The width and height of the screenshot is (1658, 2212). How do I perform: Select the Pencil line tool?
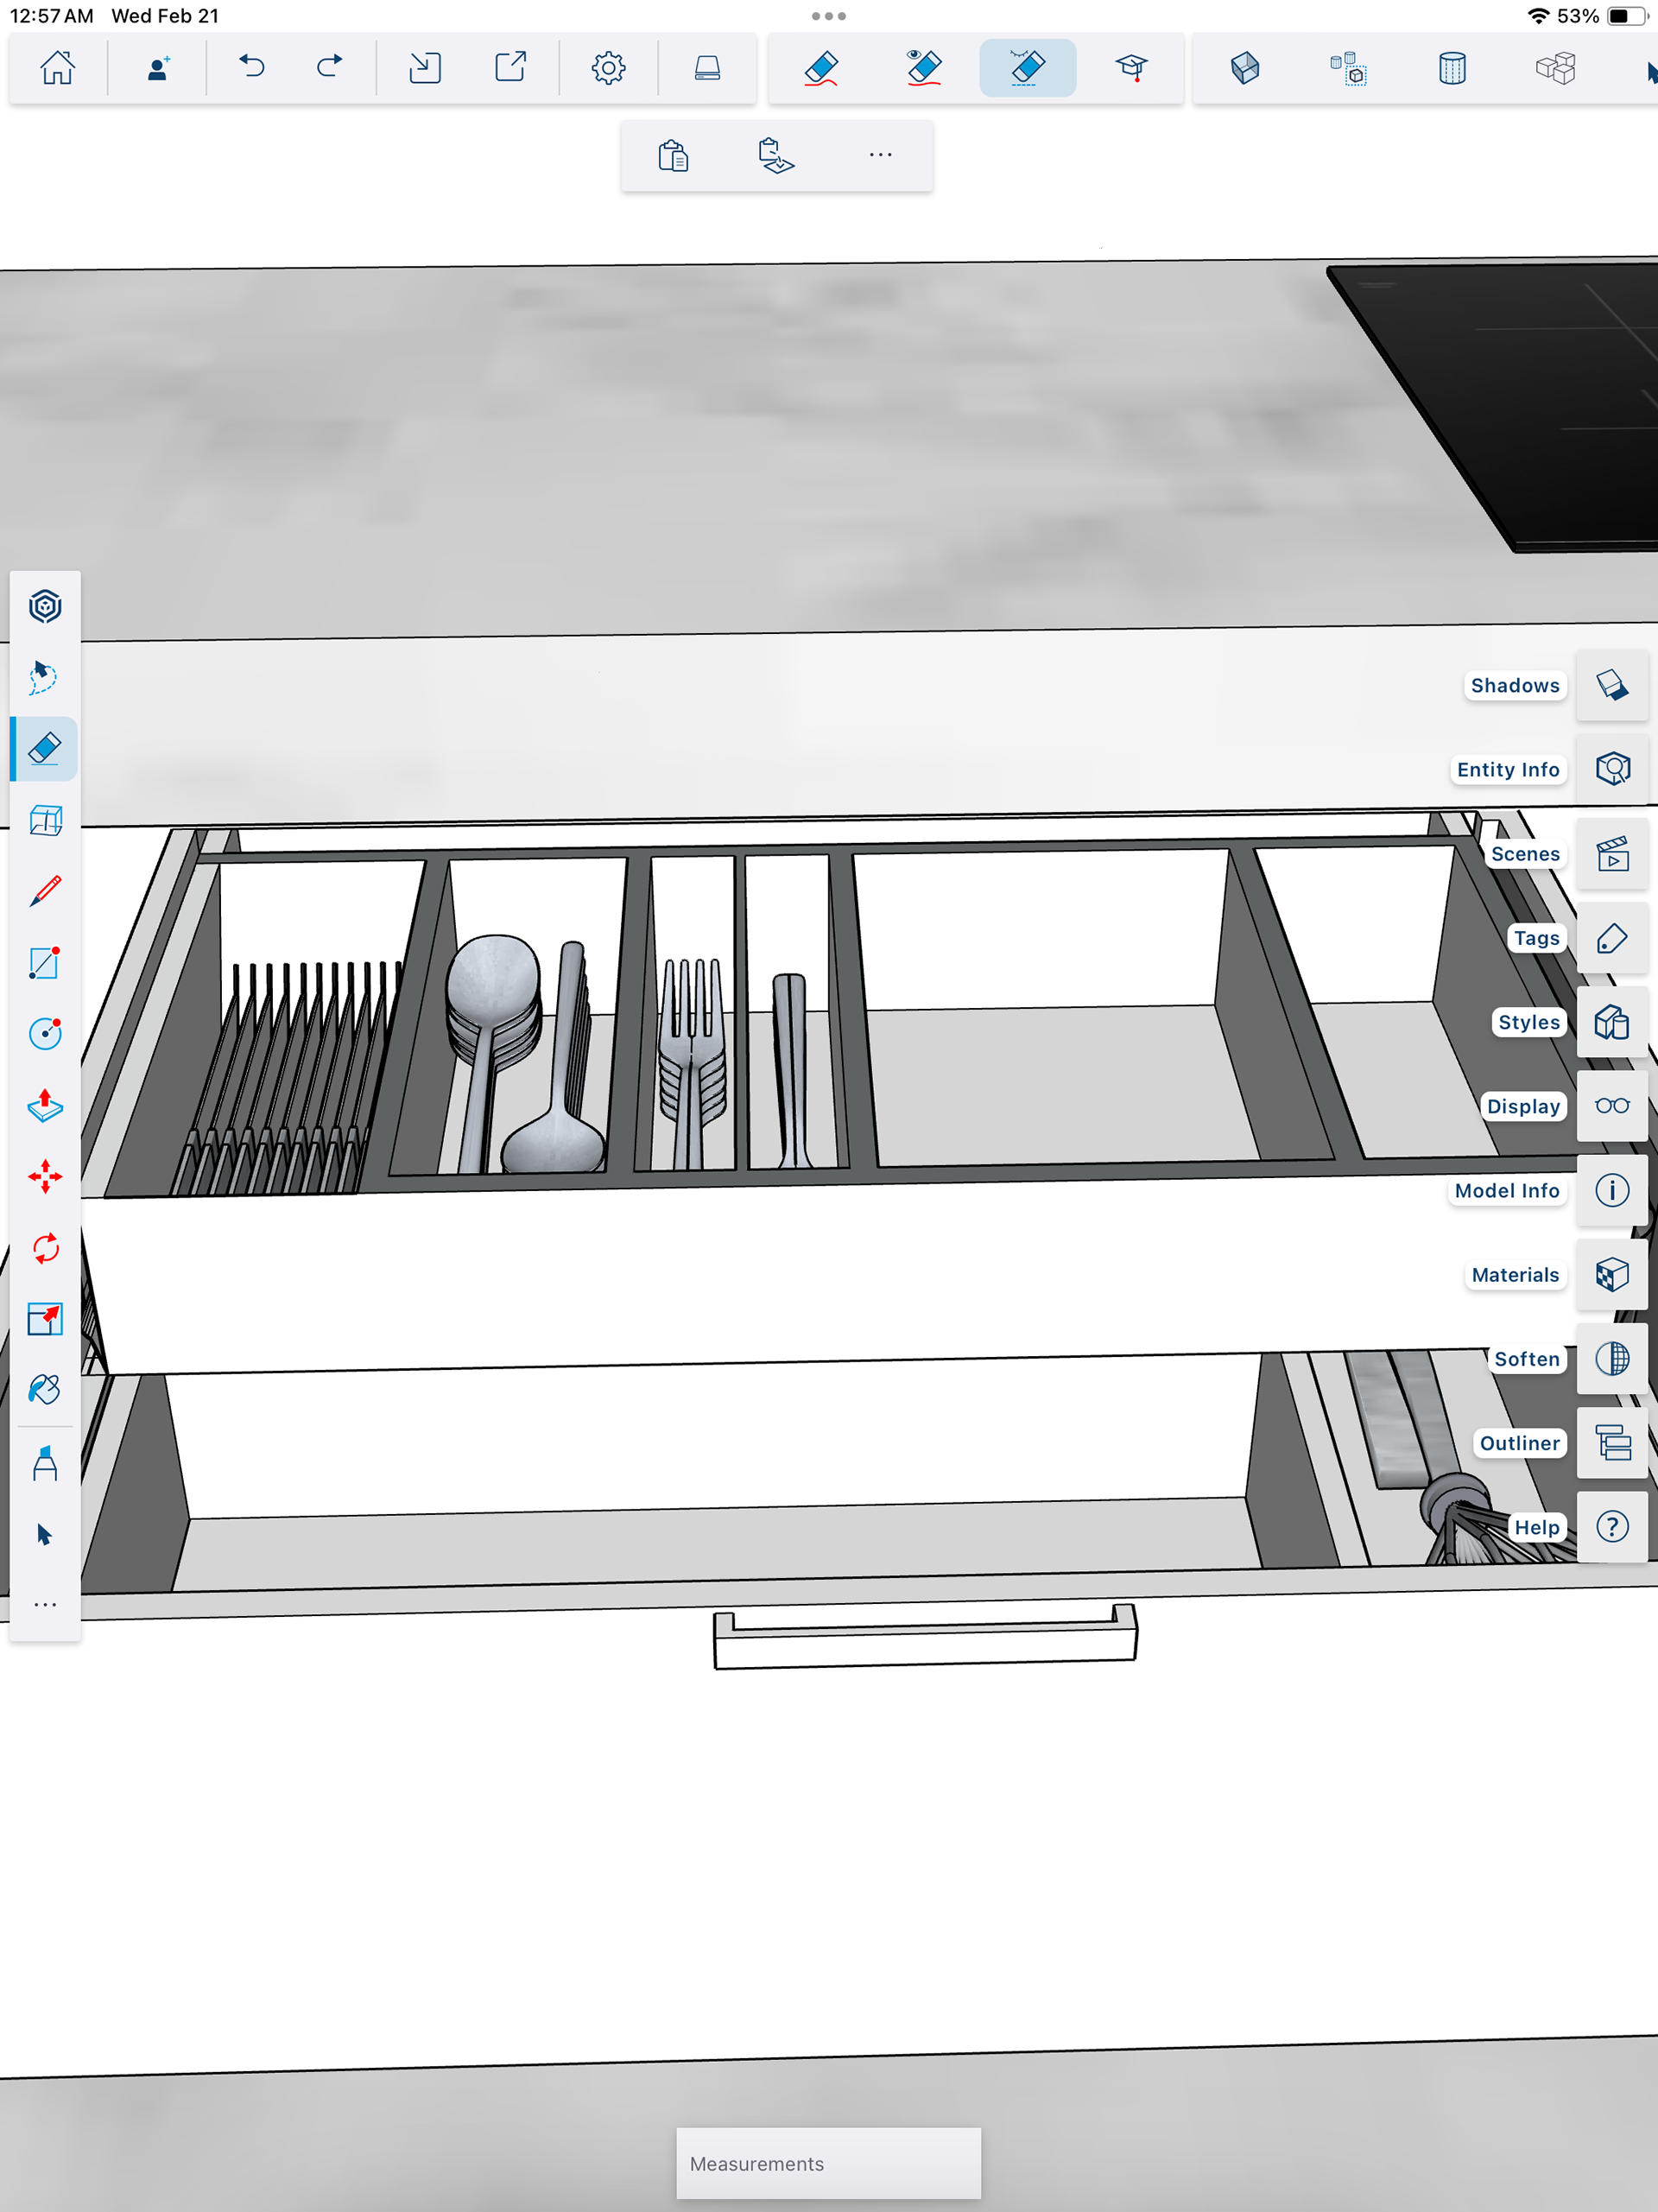pyautogui.click(x=44, y=891)
